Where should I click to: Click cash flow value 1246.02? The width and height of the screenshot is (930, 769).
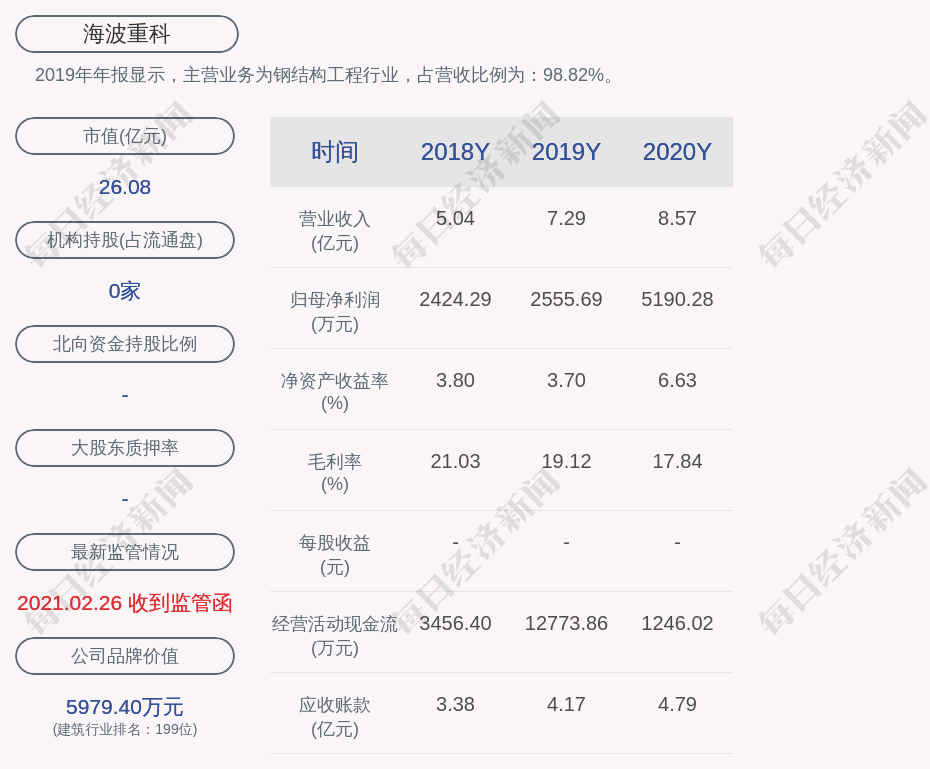[677, 623]
